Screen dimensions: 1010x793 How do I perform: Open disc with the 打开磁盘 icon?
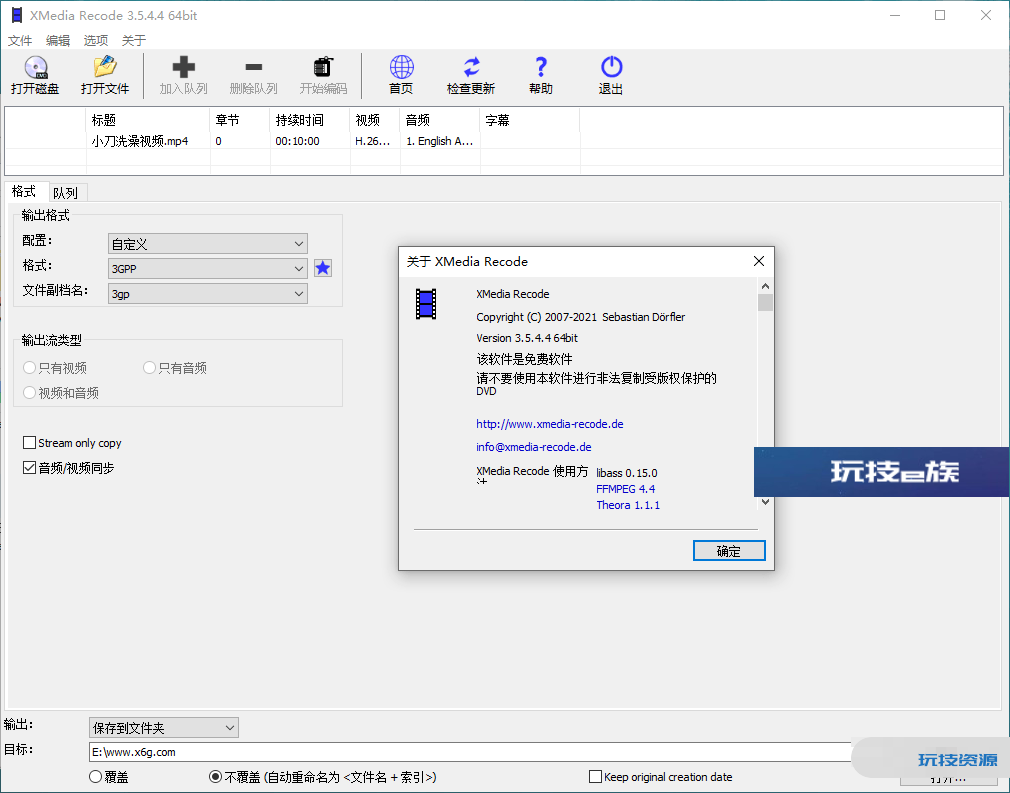point(35,67)
